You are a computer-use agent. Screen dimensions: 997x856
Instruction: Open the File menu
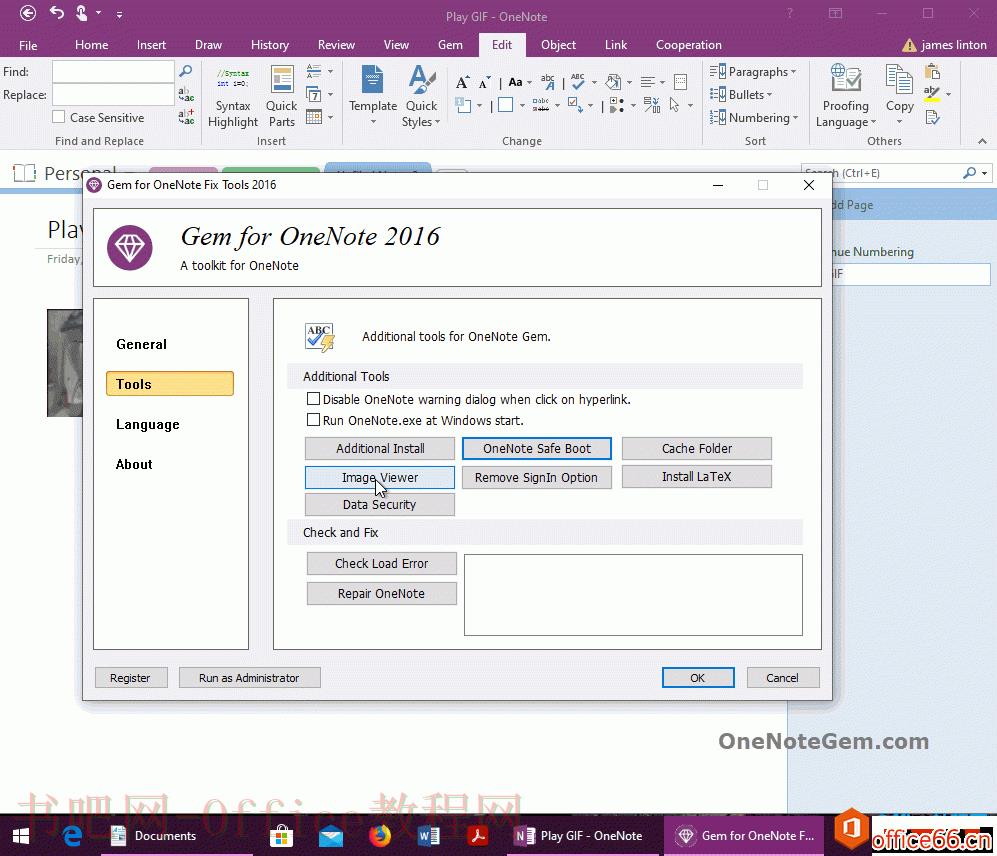[x=28, y=45]
